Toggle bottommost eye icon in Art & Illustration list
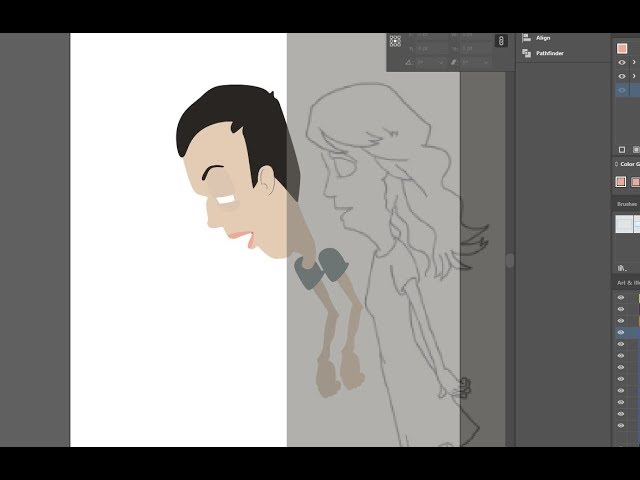Screen dimensions: 640x480 pyautogui.click(x=621, y=425)
